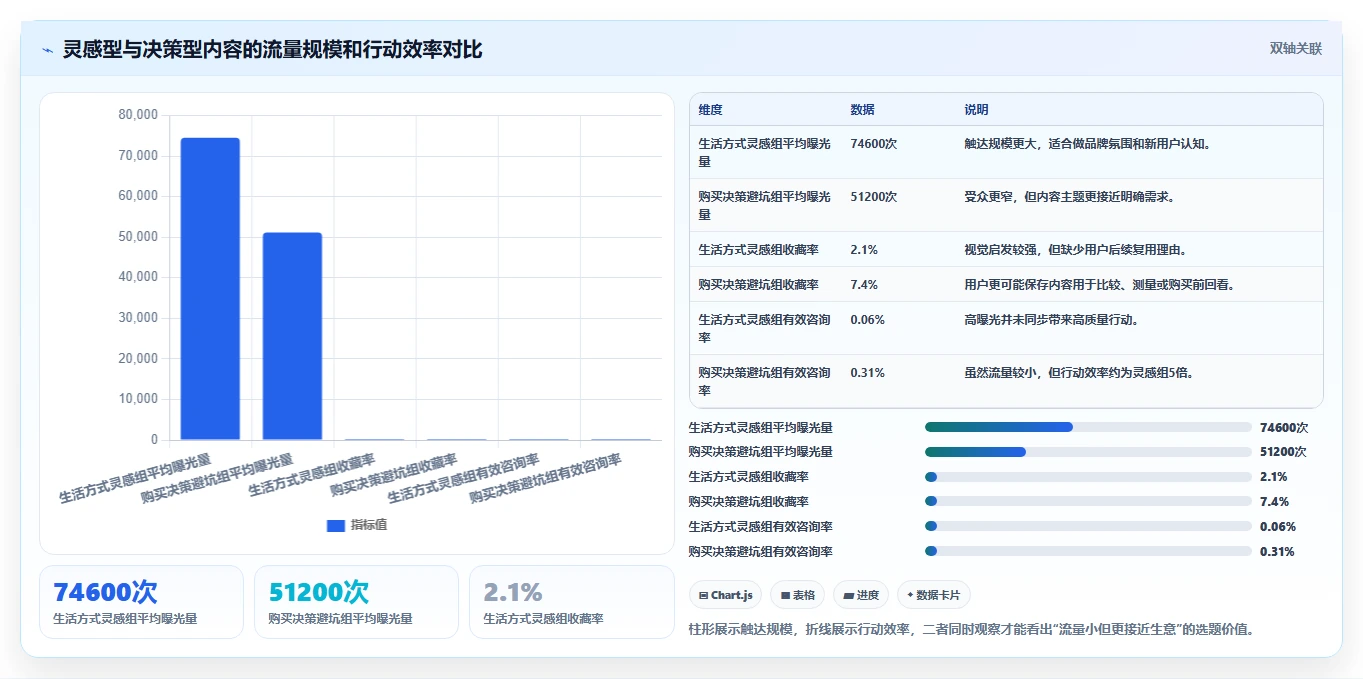The image size is (1363, 679).
Task: Click the table row label 购买决策避坑组收藏率
Action: point(758,285)
